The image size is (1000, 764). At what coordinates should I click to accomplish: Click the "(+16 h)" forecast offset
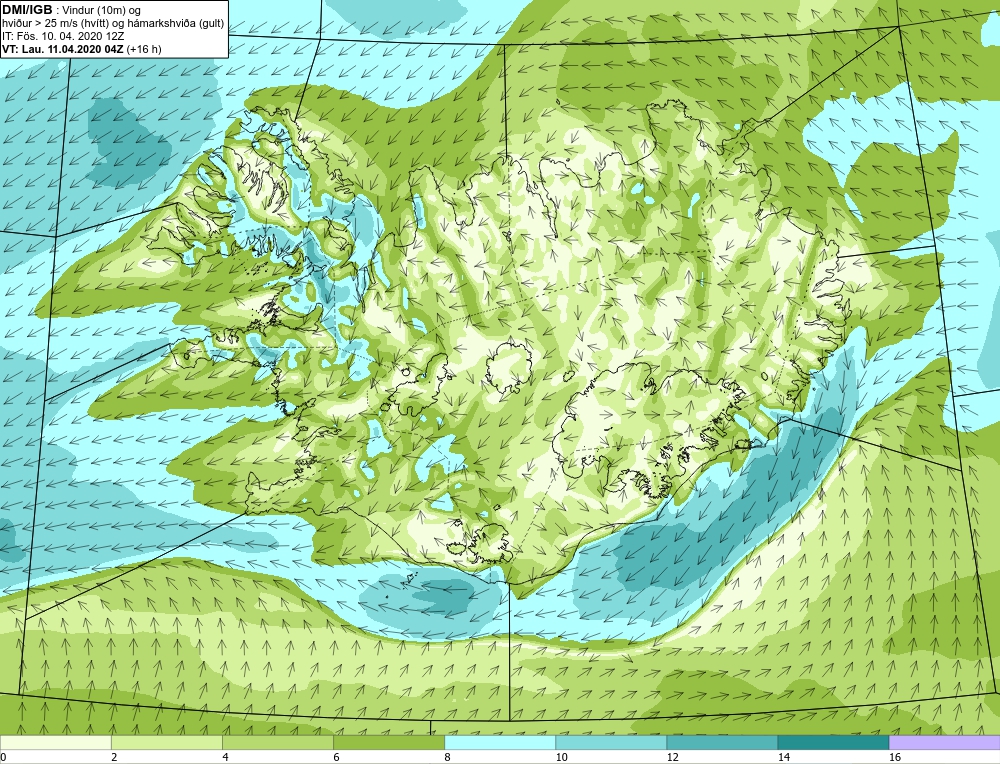tap(144, 49)
